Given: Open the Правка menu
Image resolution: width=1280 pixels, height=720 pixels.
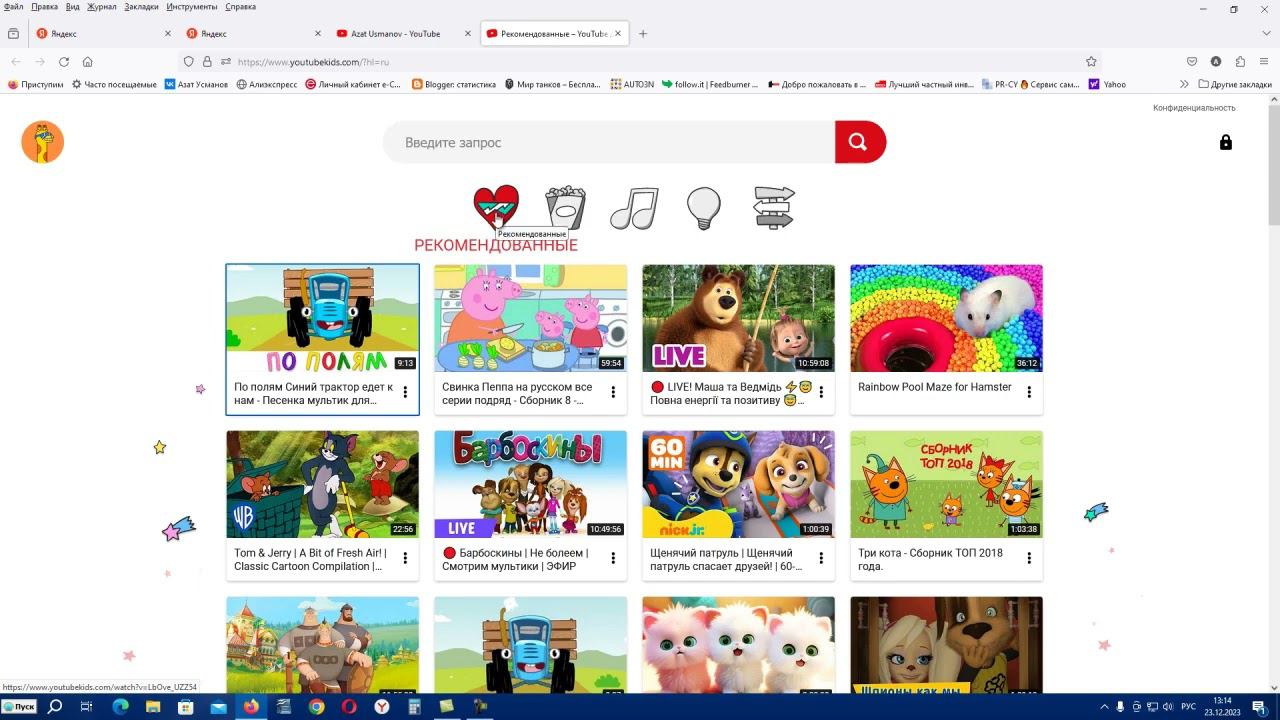Looking at the screenshot, I should pyautogui.click(x=45, y=7).
